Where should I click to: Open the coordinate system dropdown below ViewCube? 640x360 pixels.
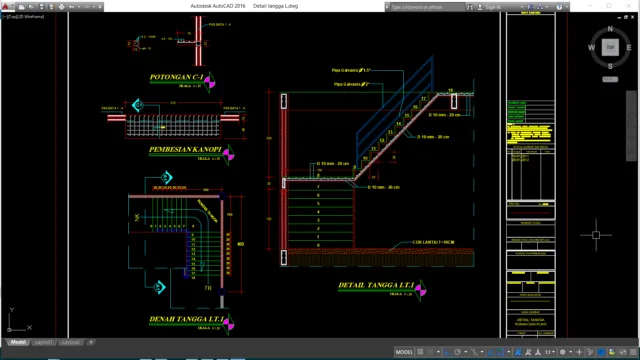click(x=610, y=79)
